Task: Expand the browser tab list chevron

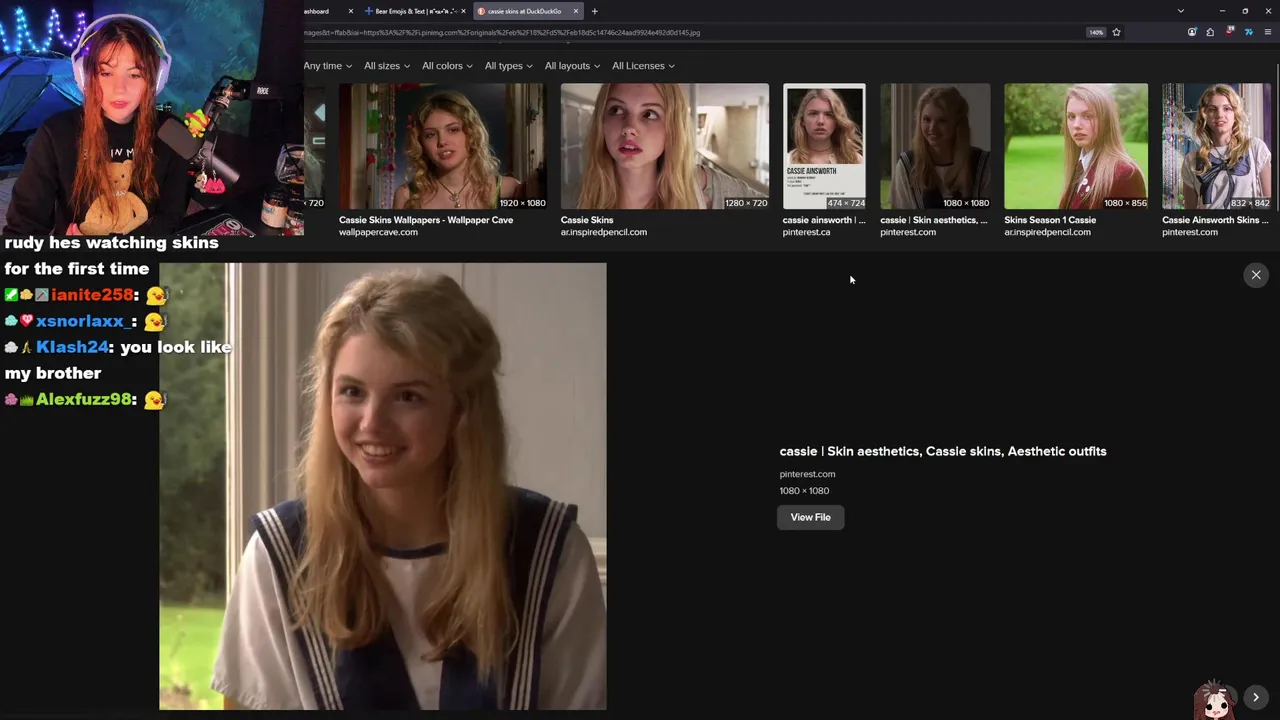Action: [1181, 11]
